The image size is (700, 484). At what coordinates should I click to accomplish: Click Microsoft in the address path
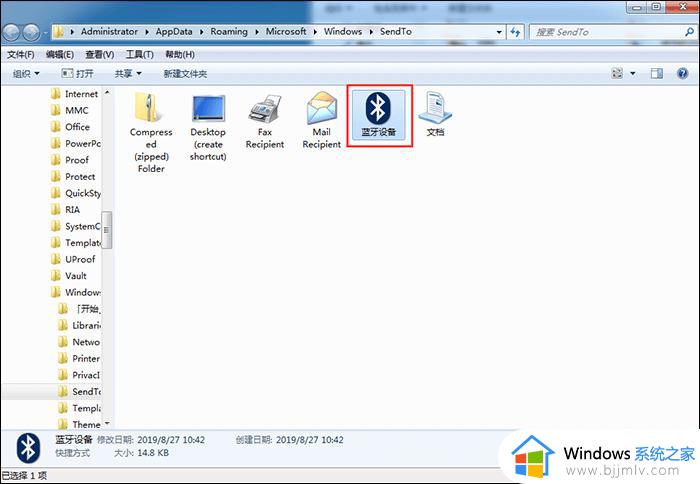286,32
